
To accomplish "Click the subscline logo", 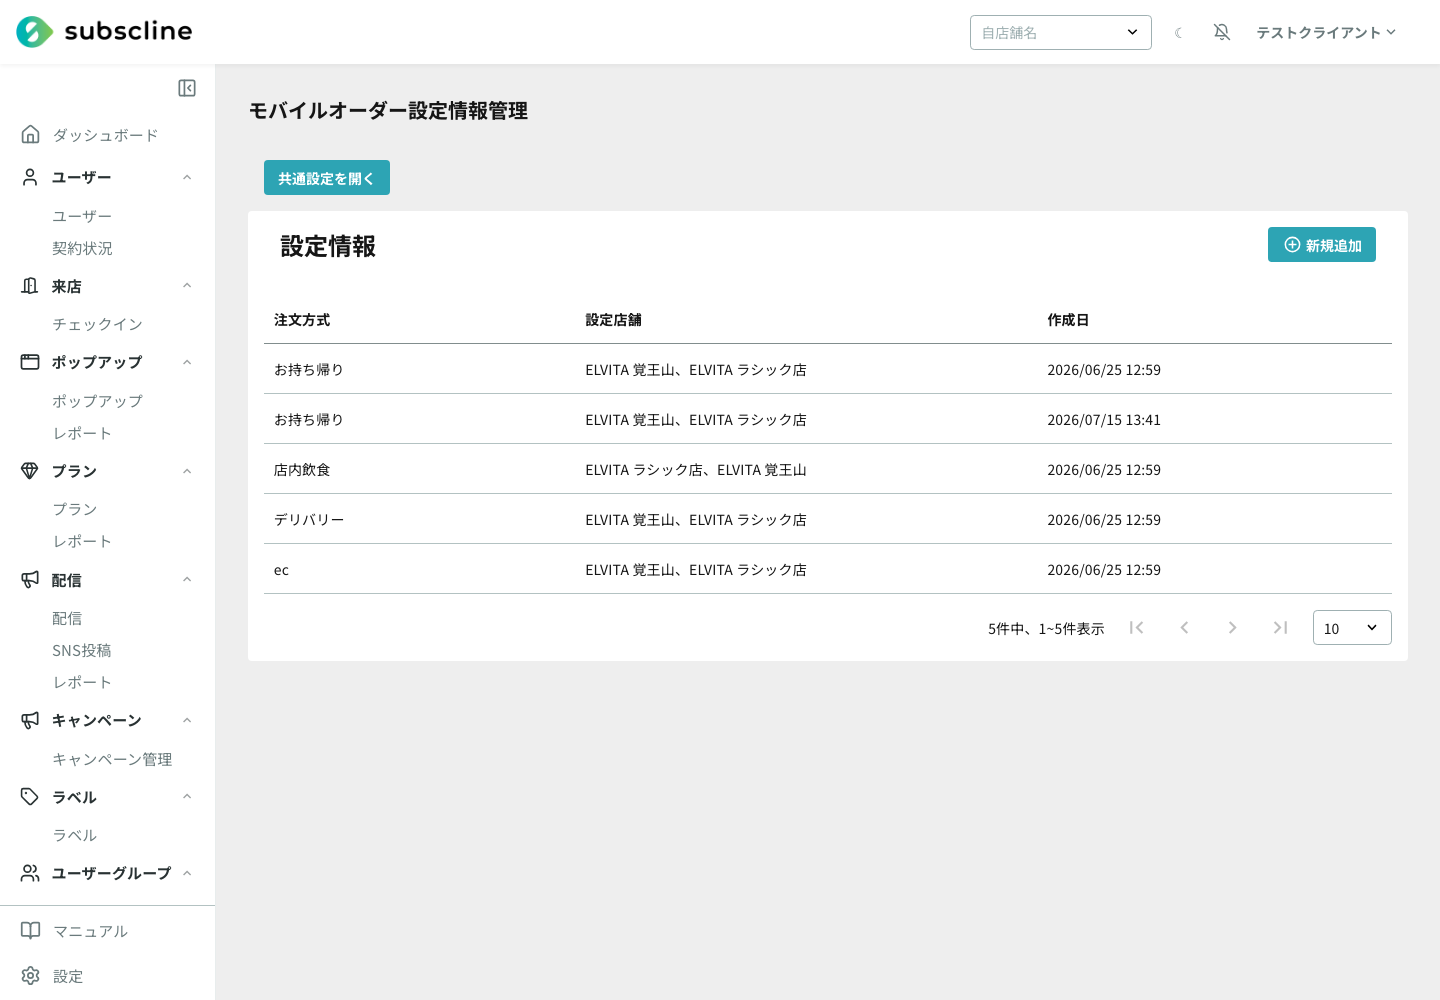I will pos(104,32).
